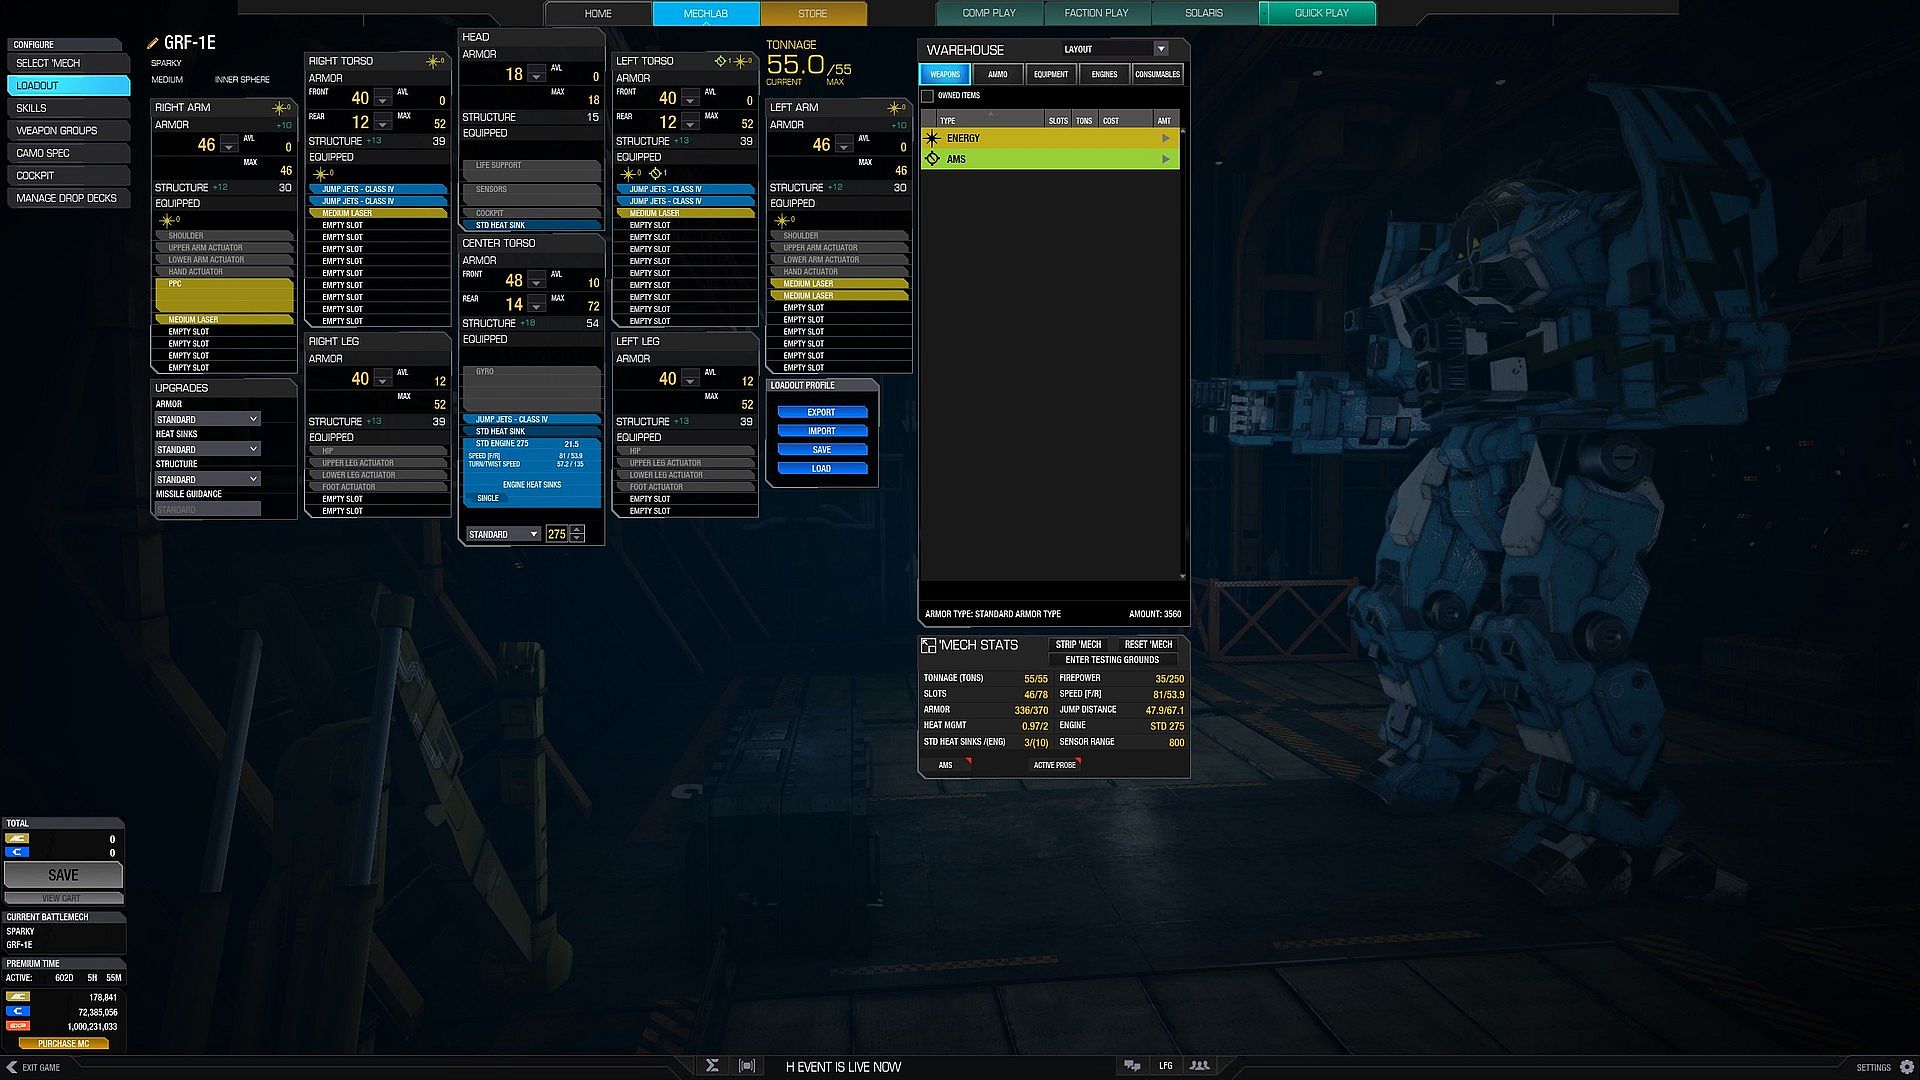The height and width of the screenshot is (1080, 1920).
Task: Click the Exit Game arrow icon
Action: click(12, 1067)
